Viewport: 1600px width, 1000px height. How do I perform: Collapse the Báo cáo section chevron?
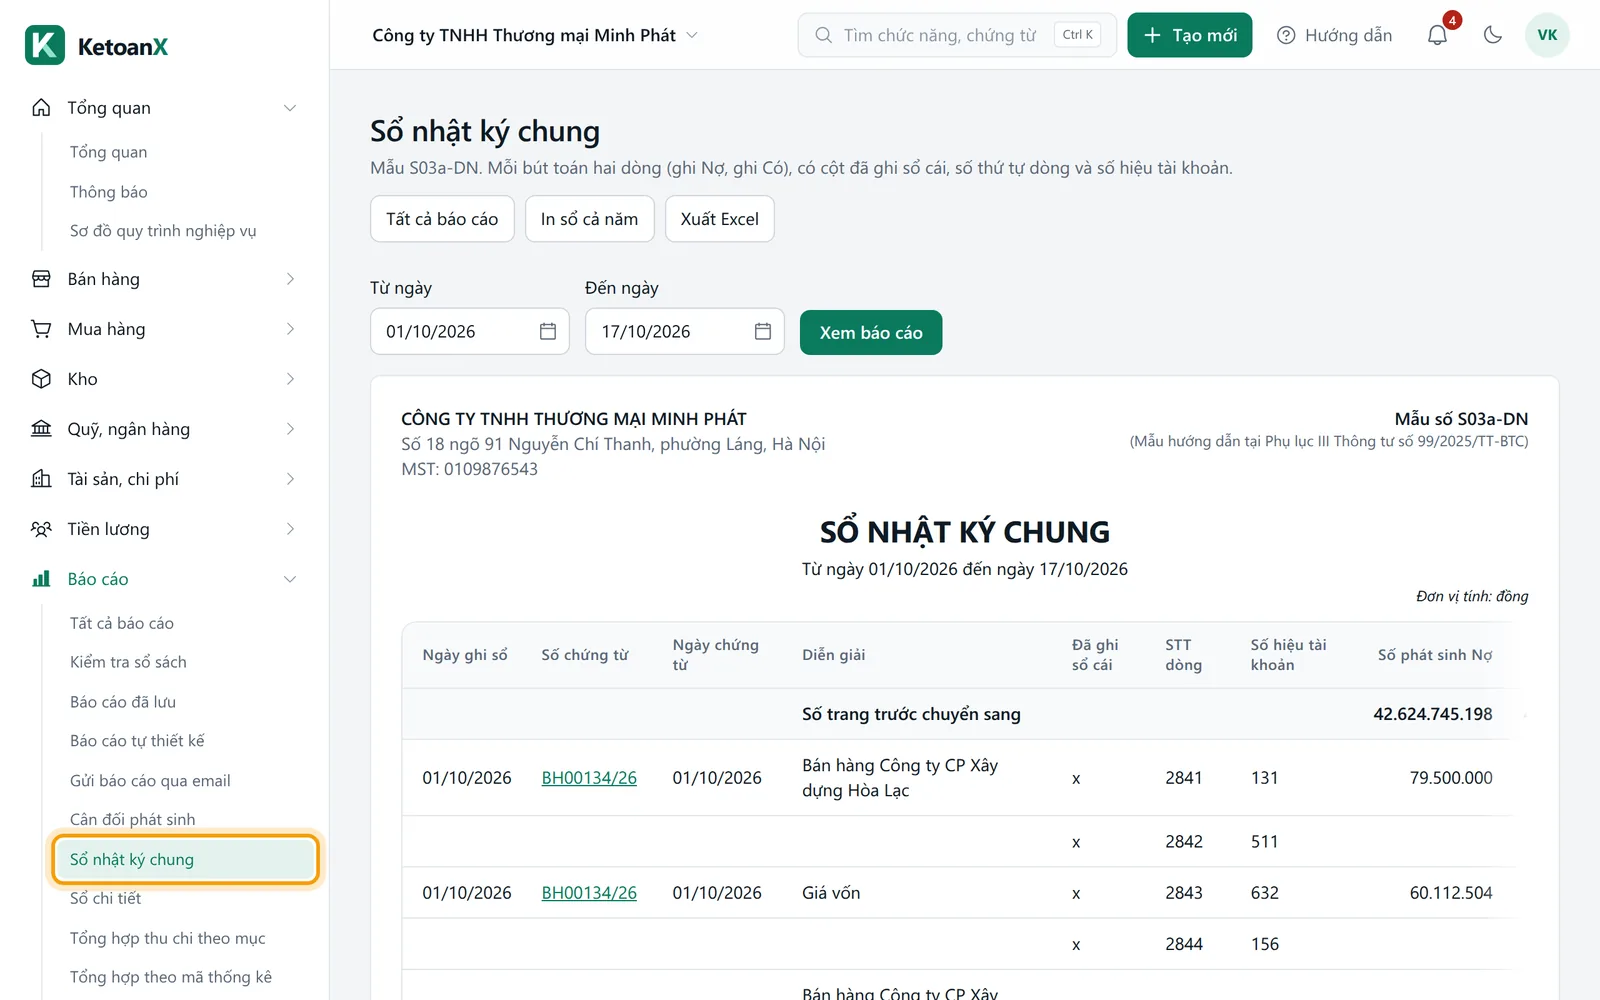290,579
